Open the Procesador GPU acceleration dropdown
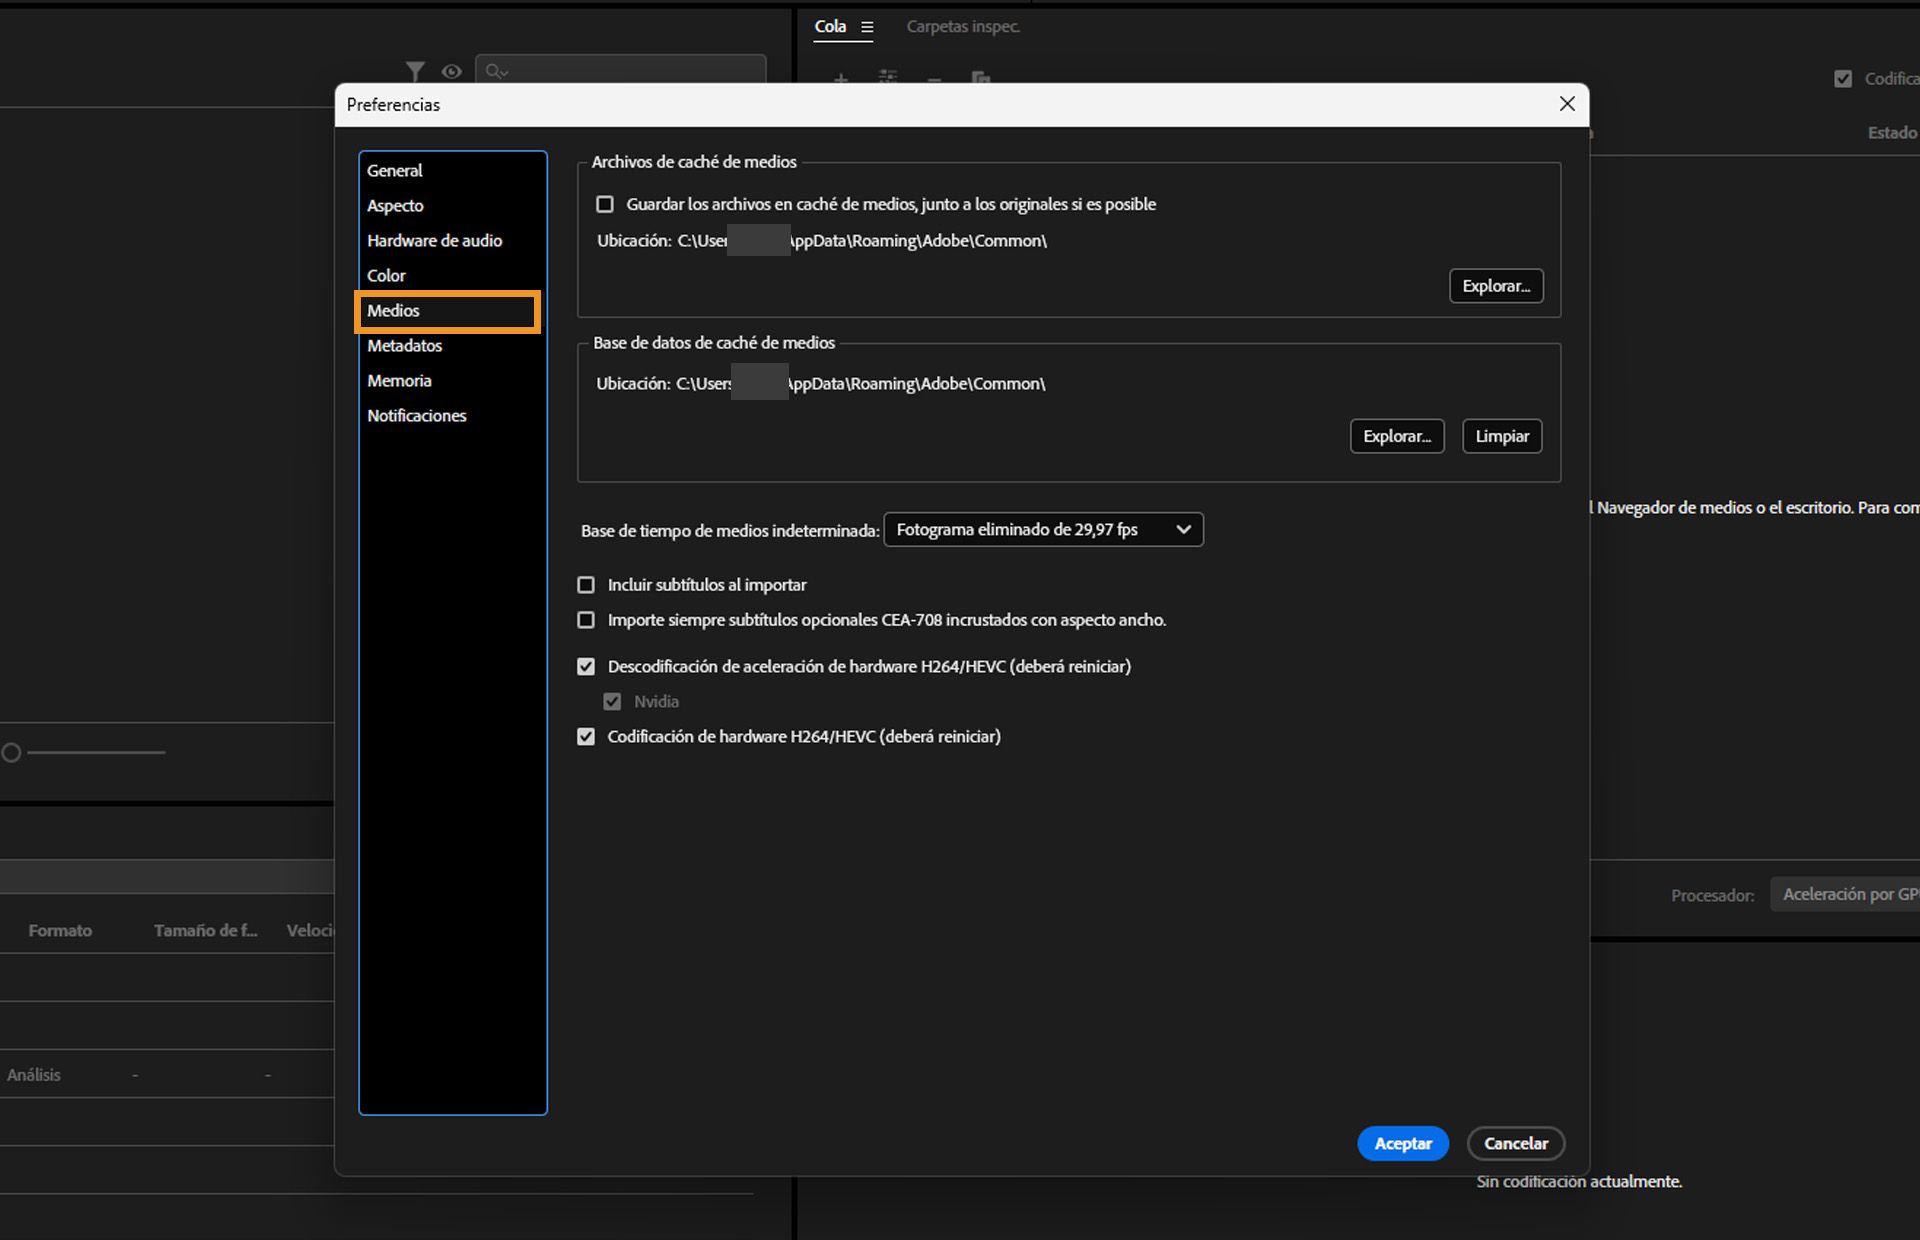1920x1240 pixels. point(1846,894)
